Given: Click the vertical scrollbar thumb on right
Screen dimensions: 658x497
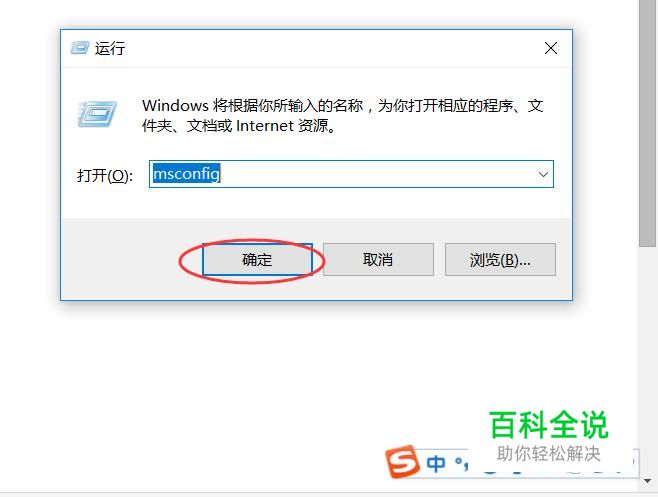Looking at the screenshot, I should (x=647, y=123).
